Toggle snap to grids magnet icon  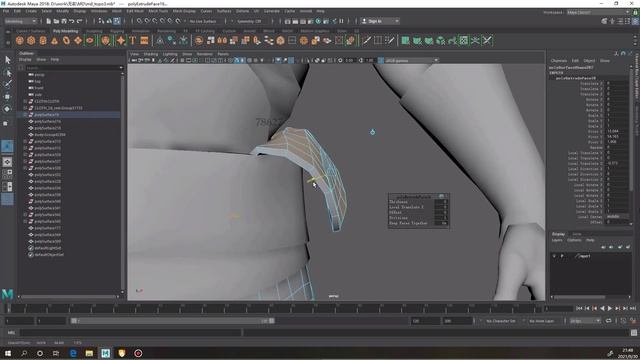(140, 21)
